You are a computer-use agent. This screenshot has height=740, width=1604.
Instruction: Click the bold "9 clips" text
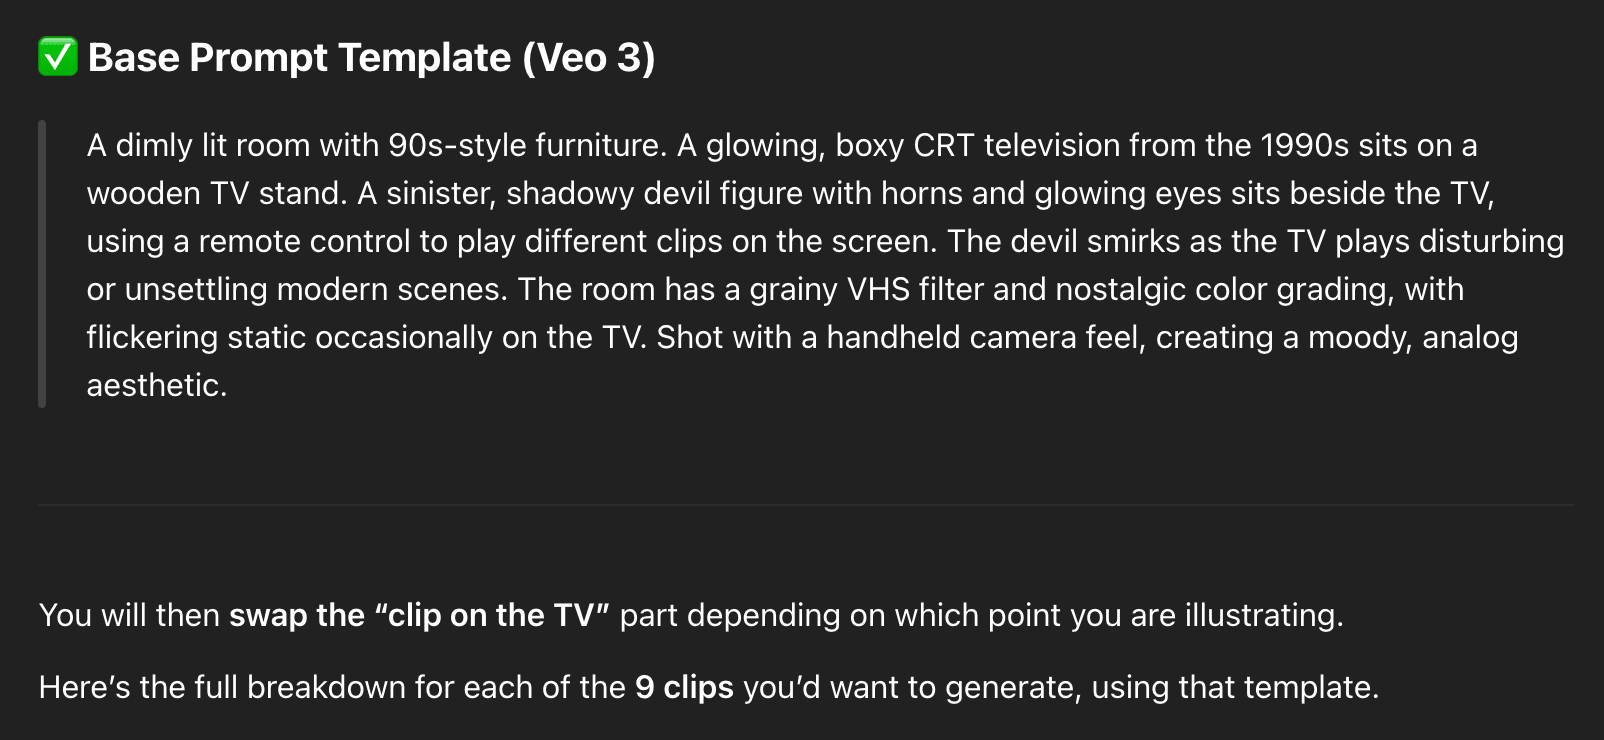click(x=684, y=688)
